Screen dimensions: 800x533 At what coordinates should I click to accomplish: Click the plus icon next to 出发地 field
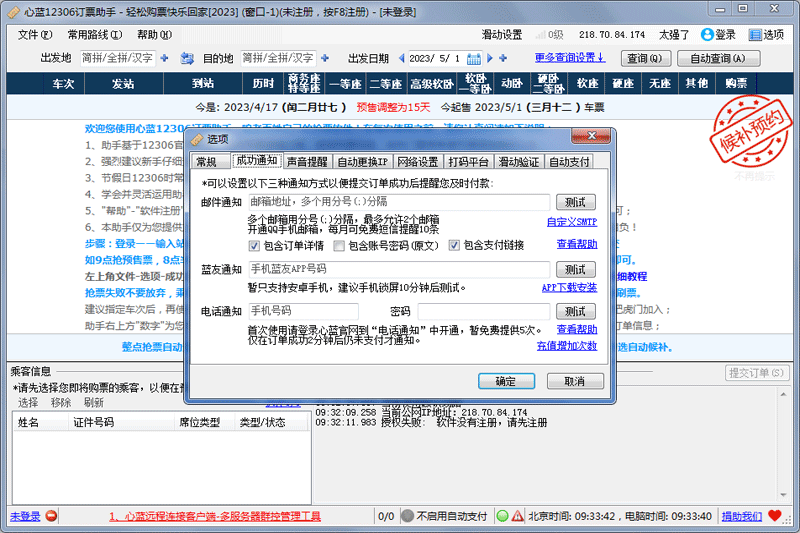(x=165, y=58)
